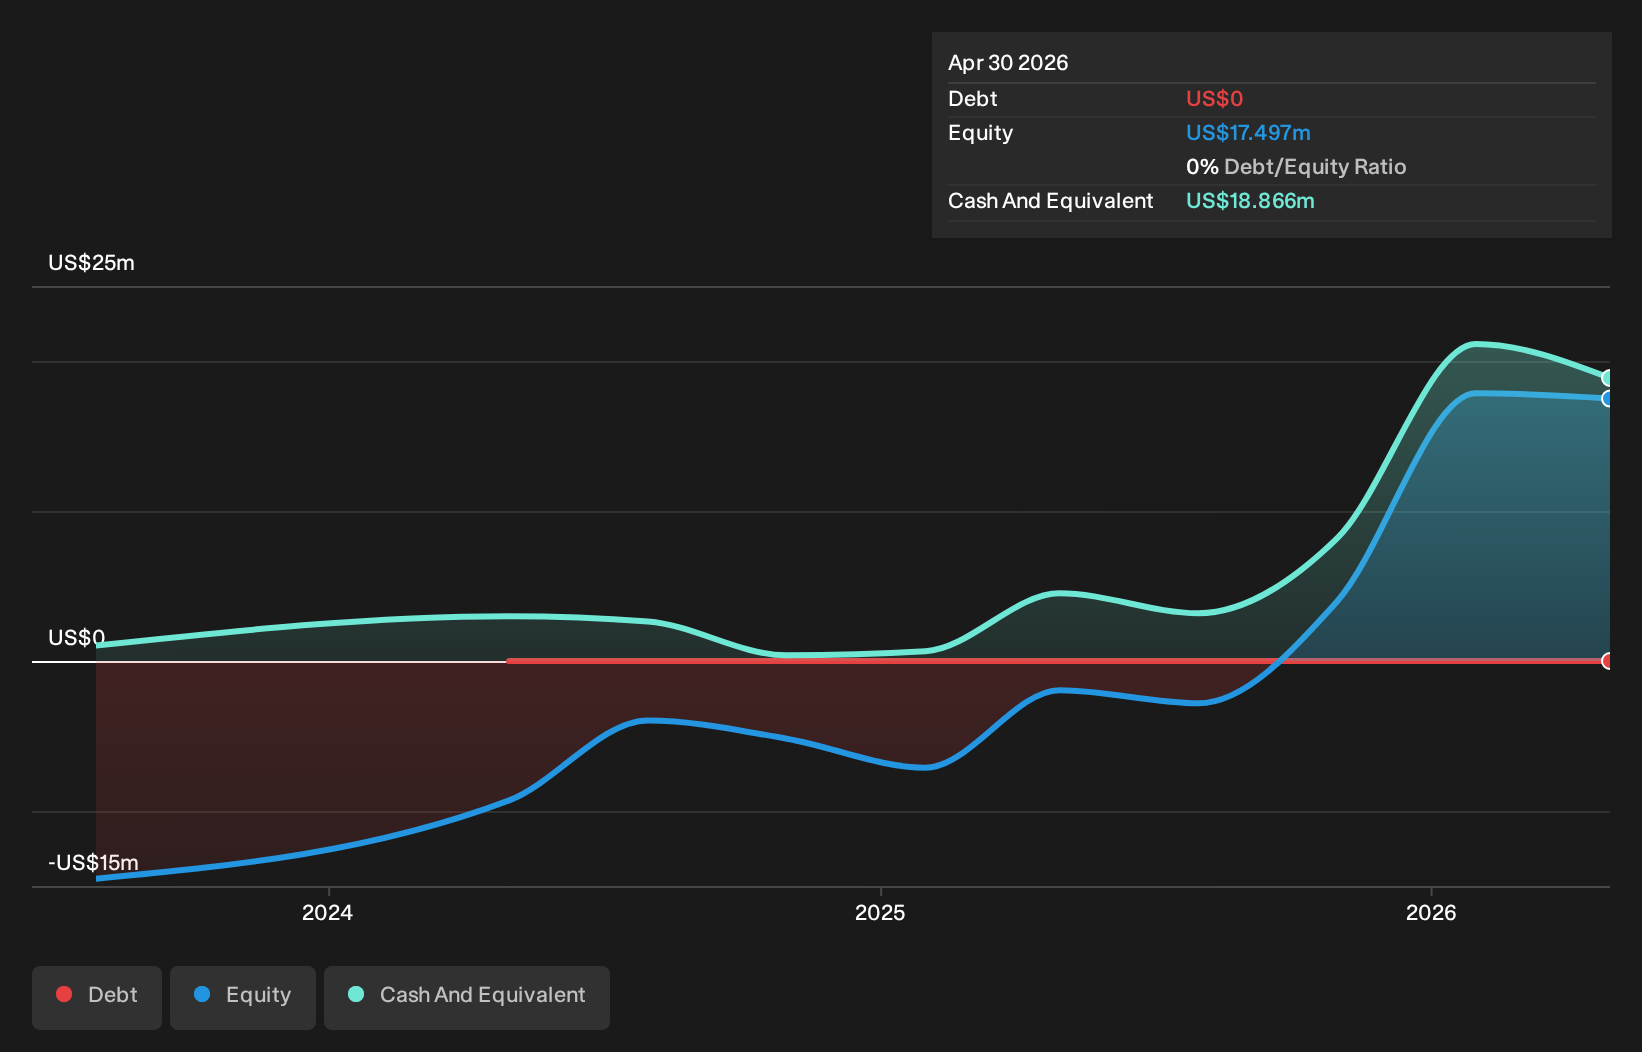Click the red Debt legend dot
This screenshot has width=1642, height=1052.
click(64, 994)
